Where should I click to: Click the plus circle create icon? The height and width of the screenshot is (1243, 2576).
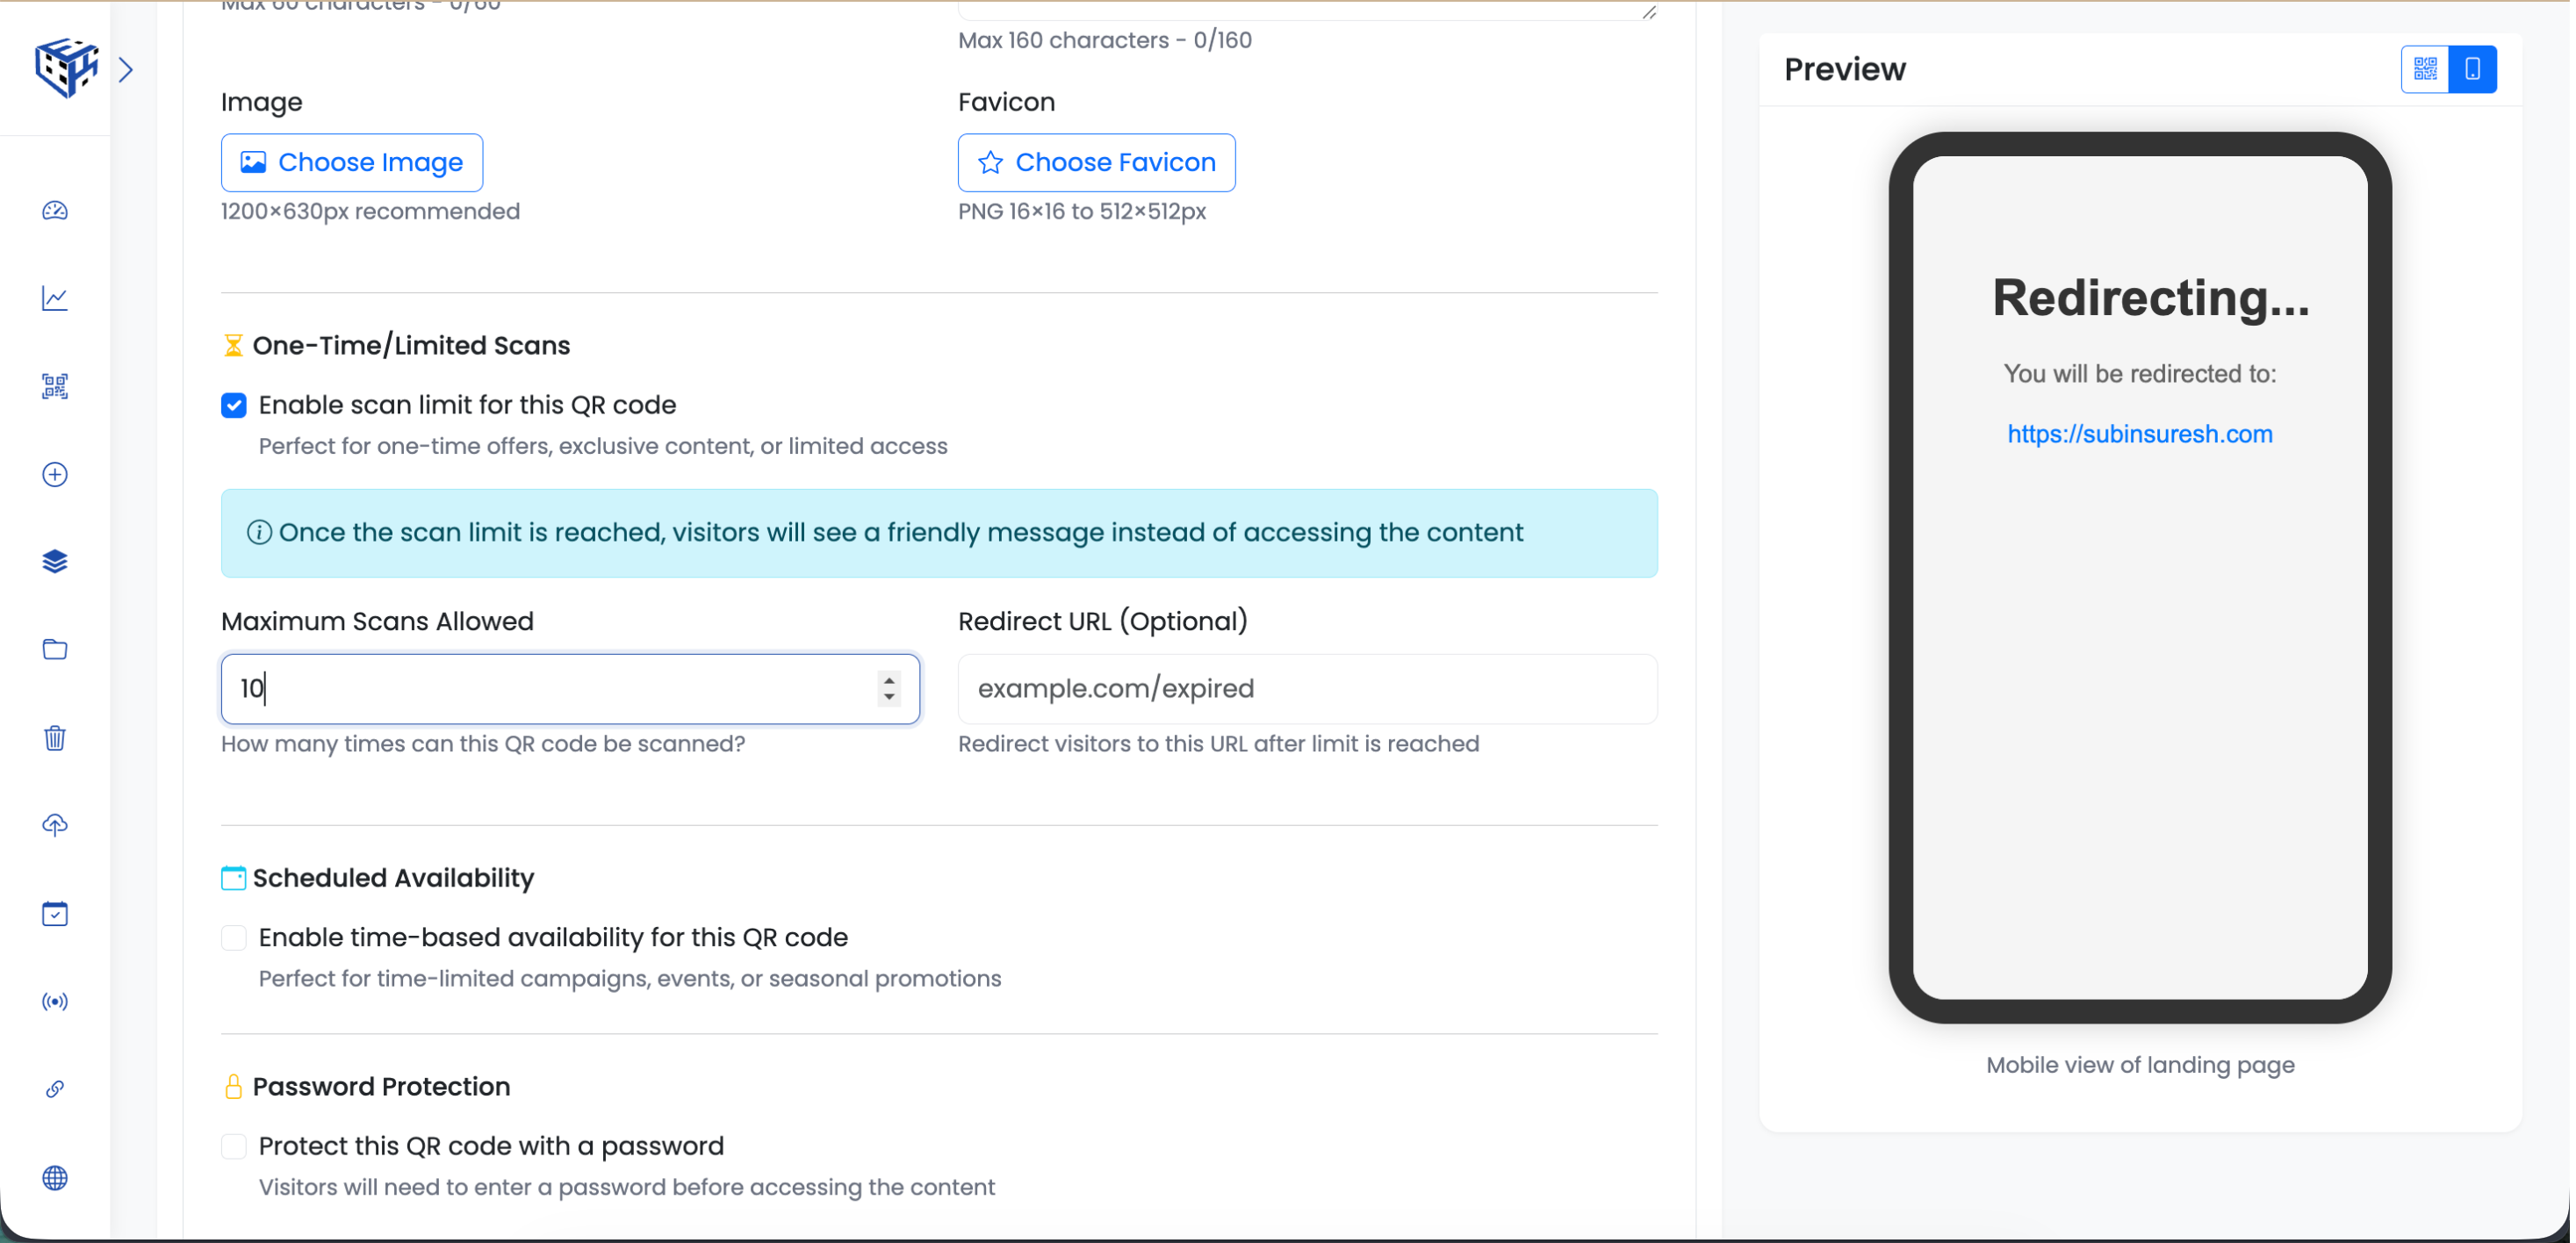pos(55,474)
